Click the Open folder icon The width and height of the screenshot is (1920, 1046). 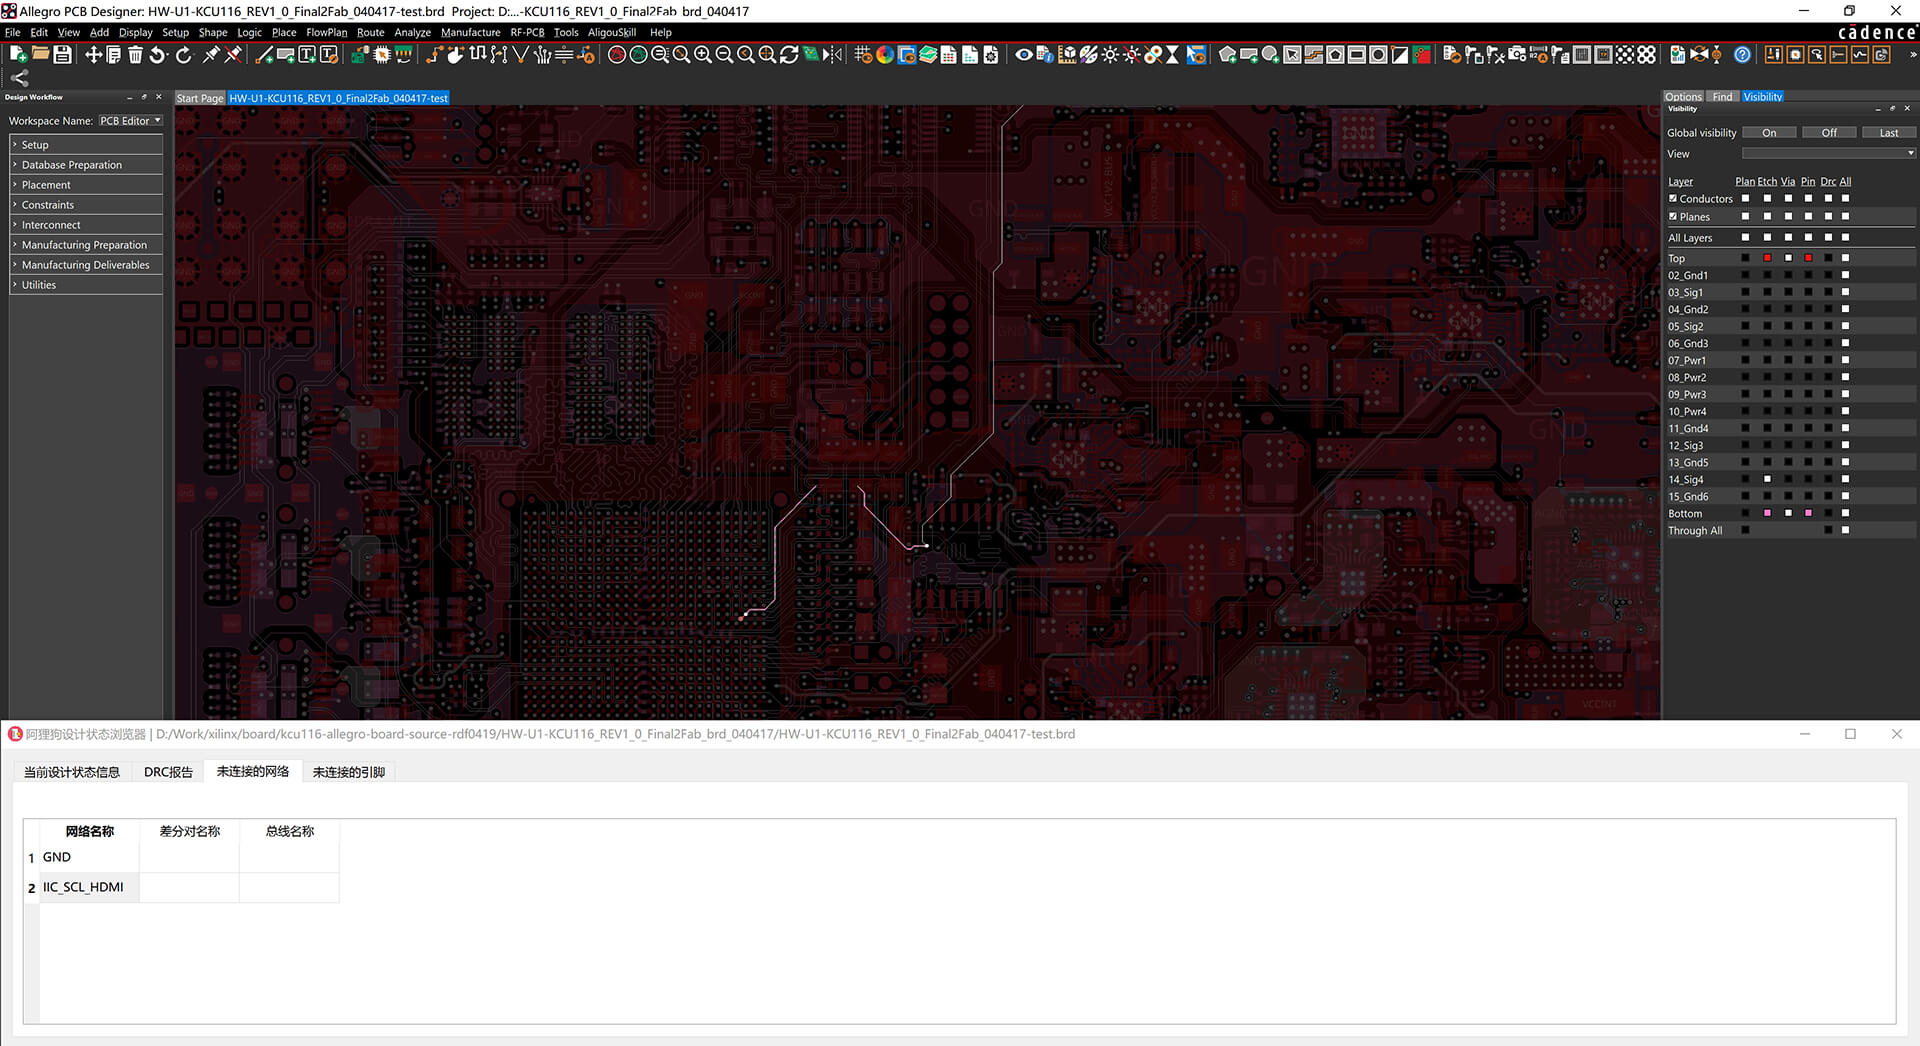40,54
